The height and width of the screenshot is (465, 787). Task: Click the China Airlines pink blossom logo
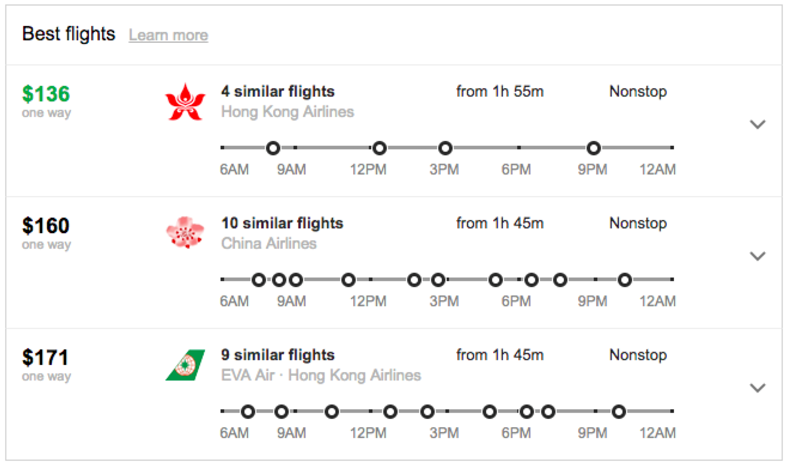coord(185,232)
